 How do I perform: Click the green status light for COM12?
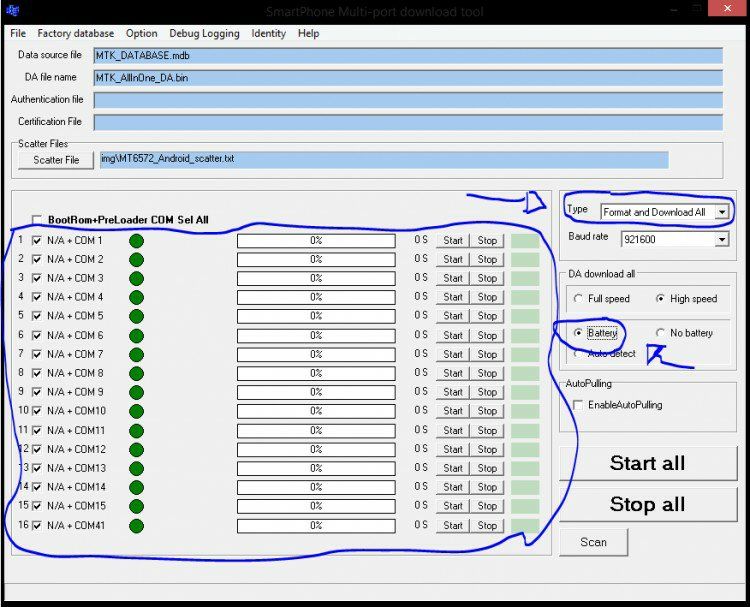coord(136,450)
